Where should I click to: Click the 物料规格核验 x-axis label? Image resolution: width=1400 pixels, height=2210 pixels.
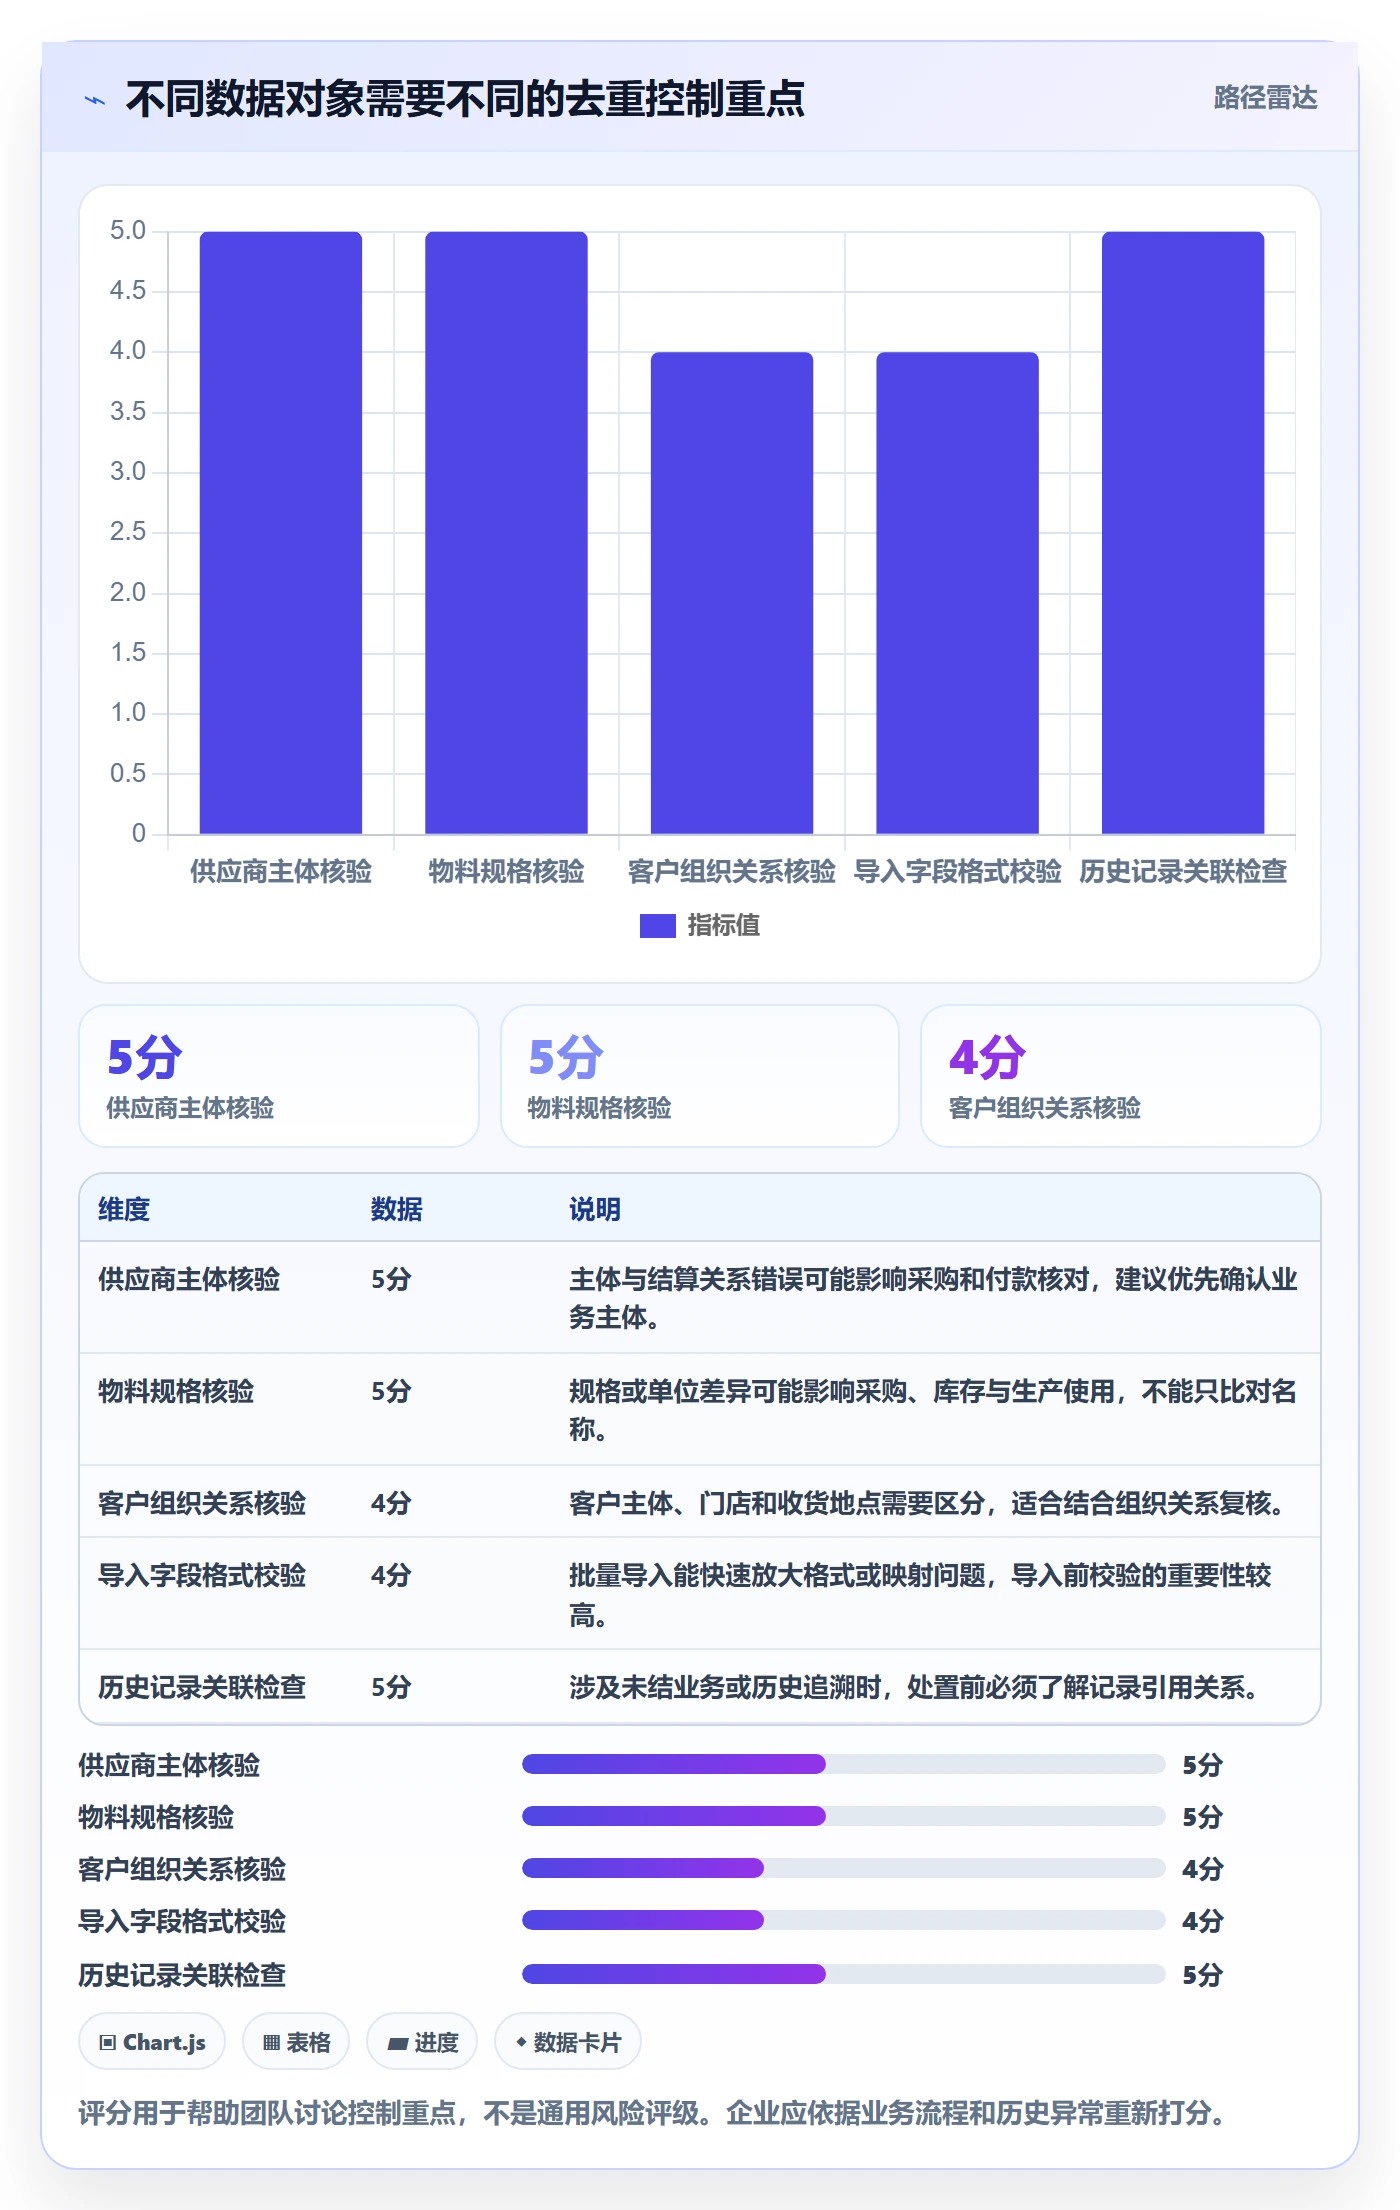pyautogui.click(x=506, y=872)
